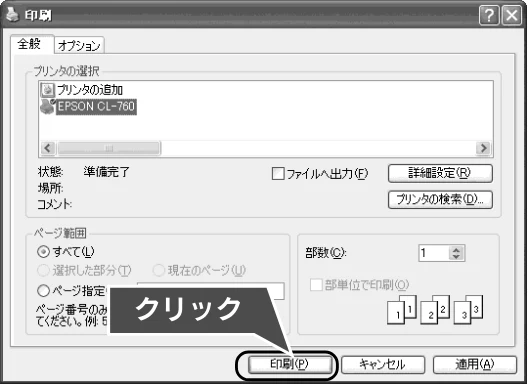Click the 部数(C) copies number field

[x=434, y=253]
